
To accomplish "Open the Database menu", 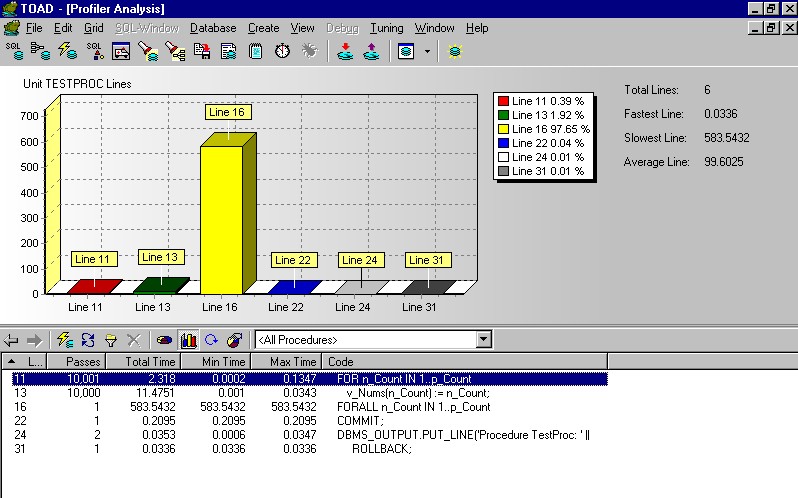I will point(213,28).
